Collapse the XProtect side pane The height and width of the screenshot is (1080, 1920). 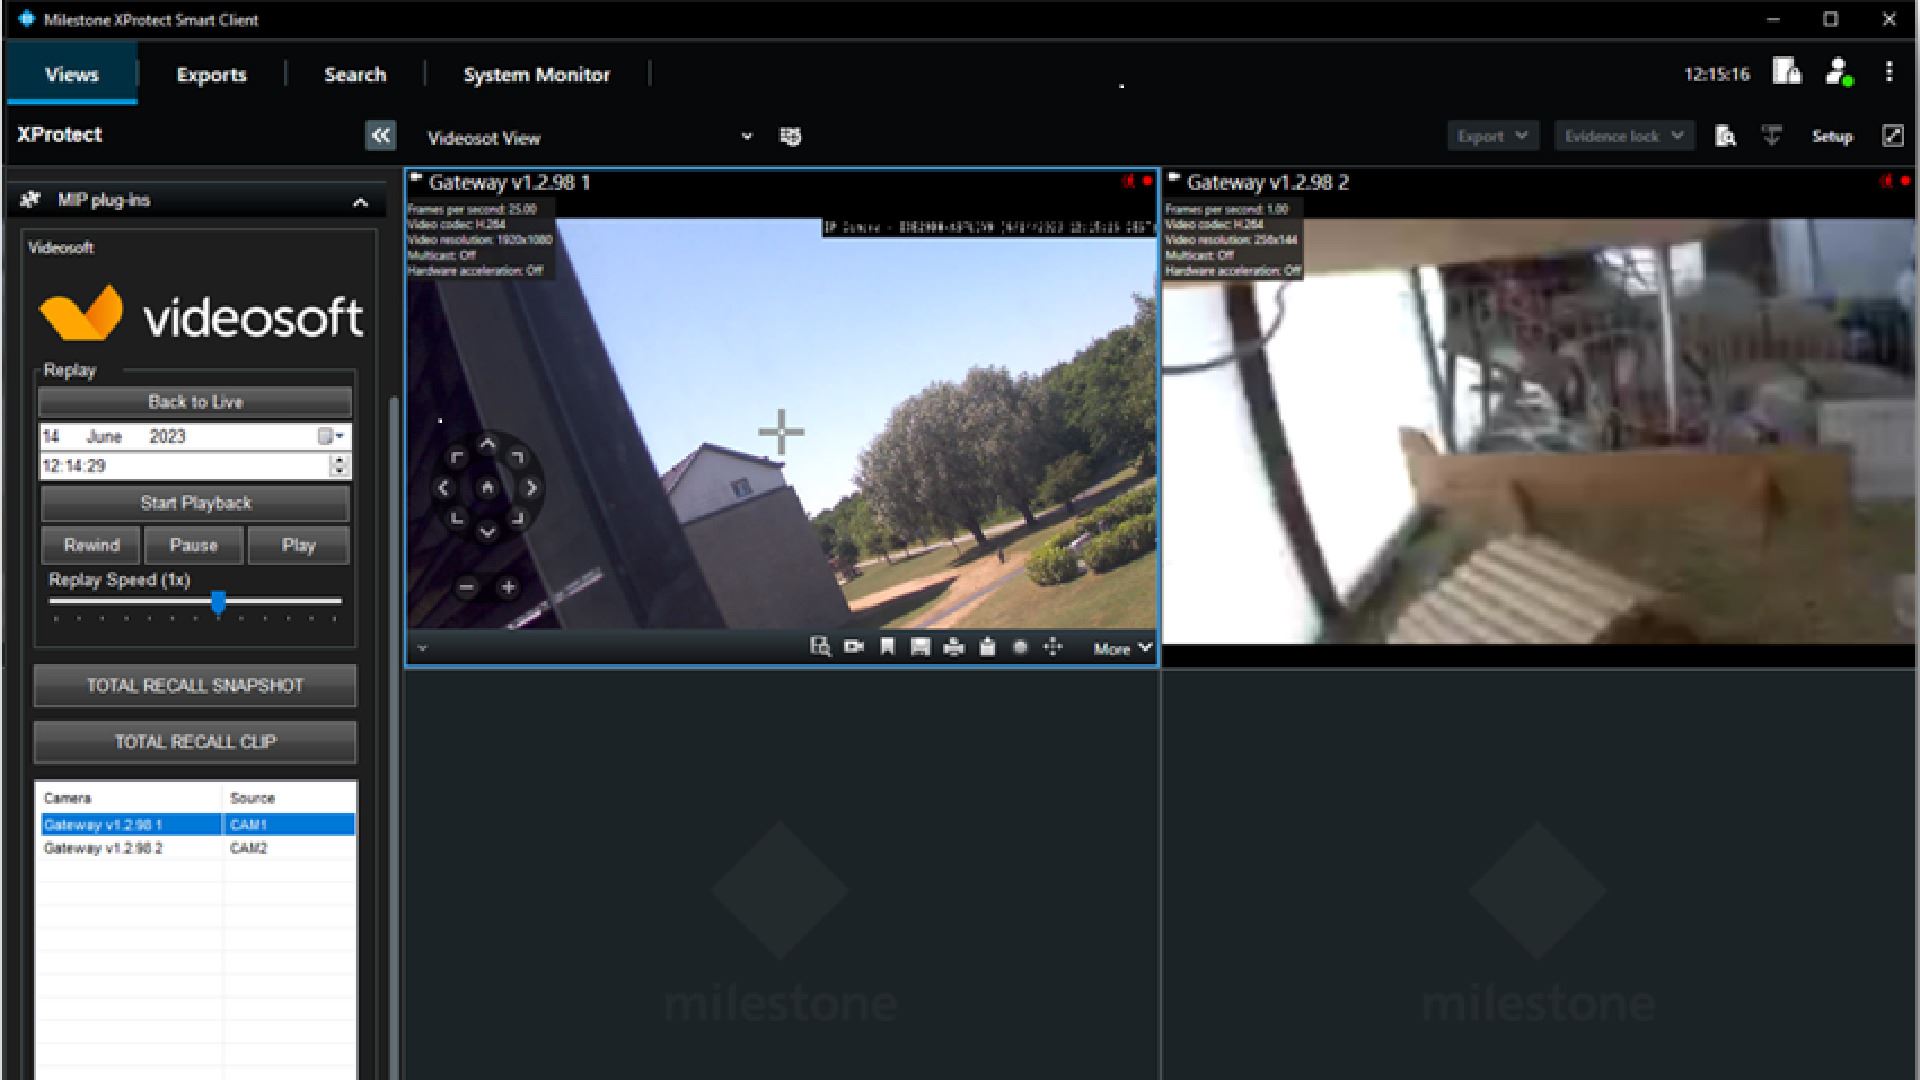381,136
